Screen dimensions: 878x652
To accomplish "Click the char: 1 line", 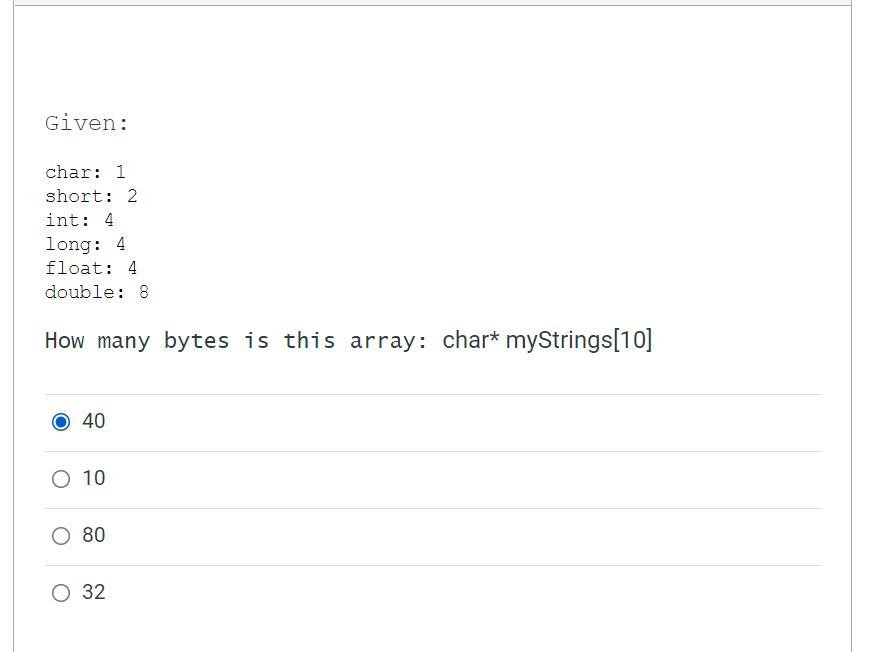I will coord(86,172).
